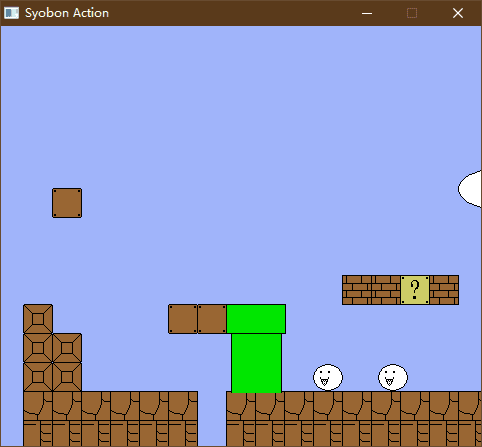Screen dimensions: 482x447
Task: Click the right white round enemy
Action: click(393, 377)
